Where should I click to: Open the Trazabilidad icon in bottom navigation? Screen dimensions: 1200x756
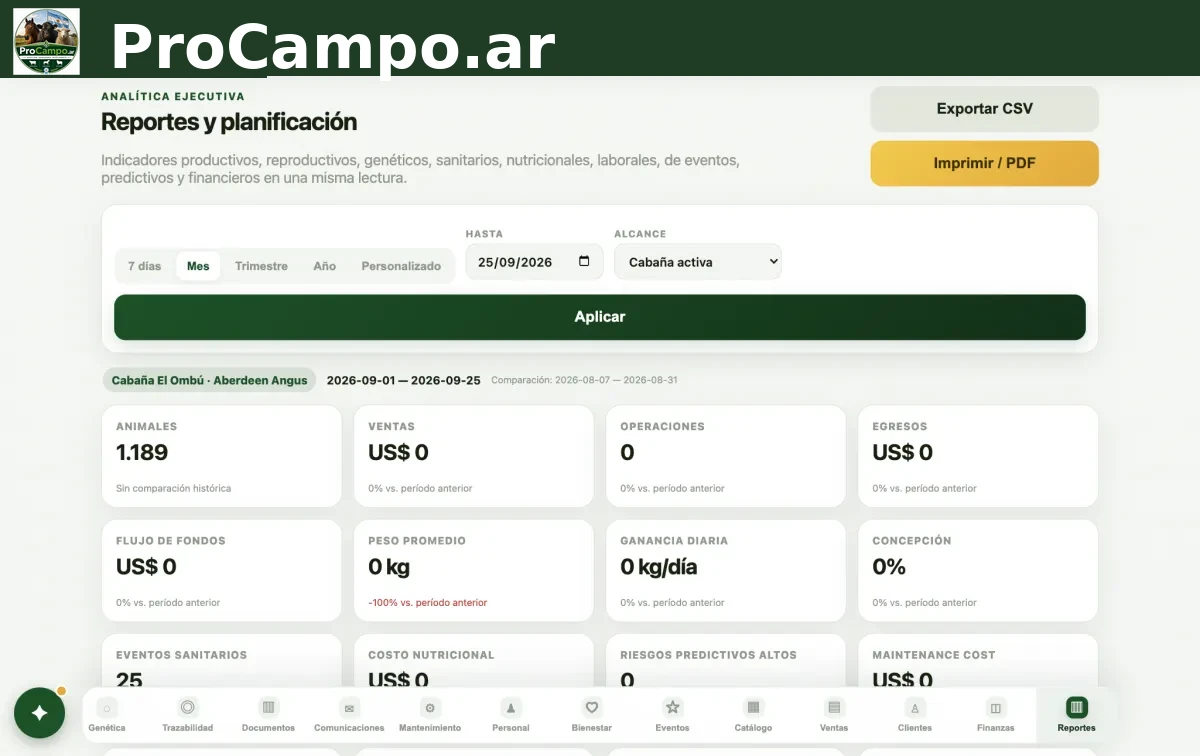tap(188, 707)
